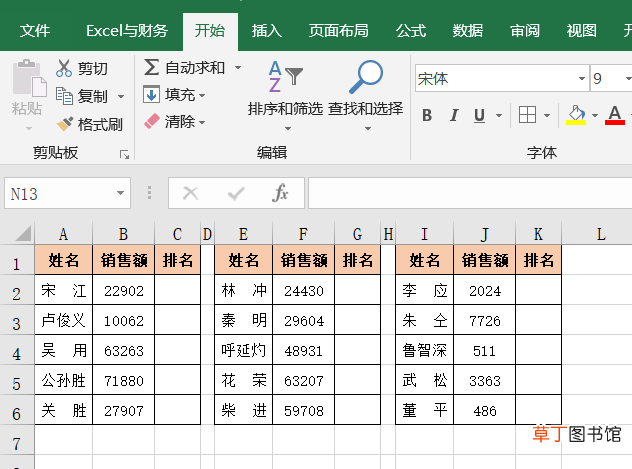Toggle Underline formatting
The image size is (632, 469).
pos(479,115)
